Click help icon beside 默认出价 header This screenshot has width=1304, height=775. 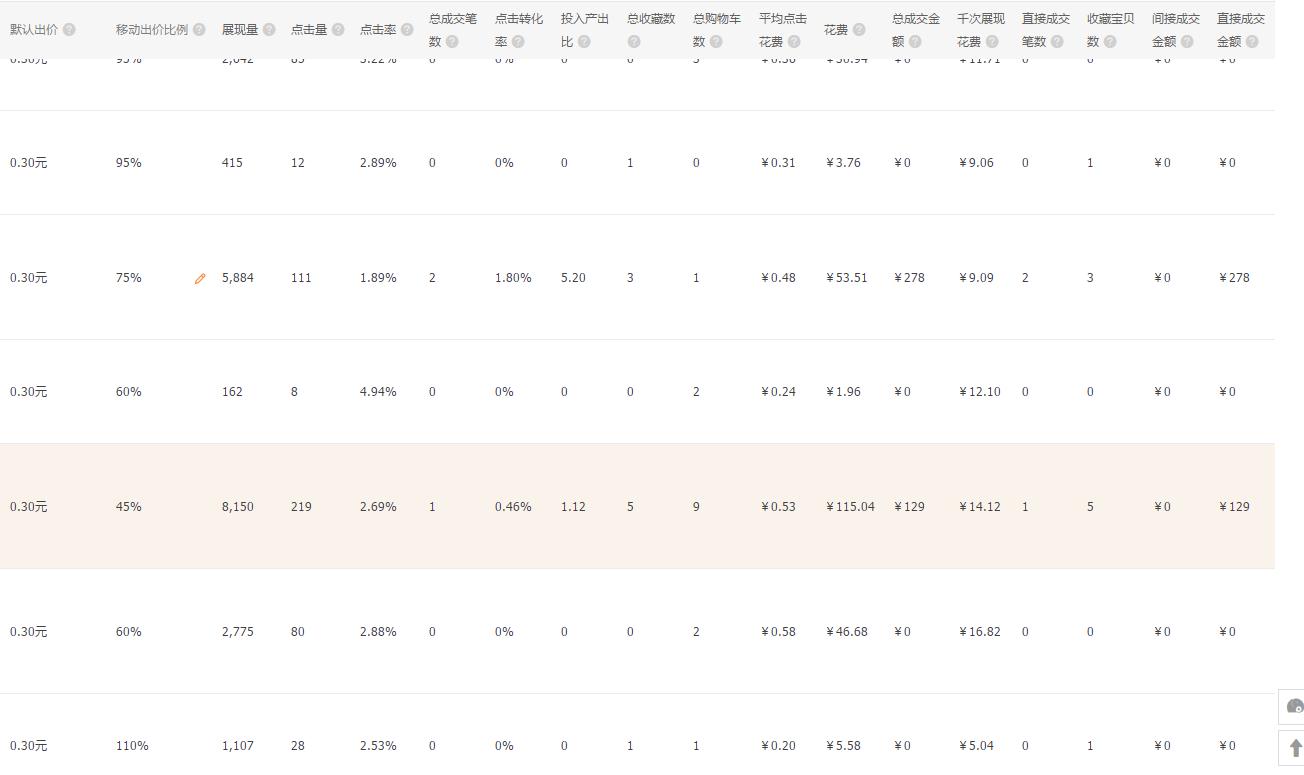click(x=69, y=30)
